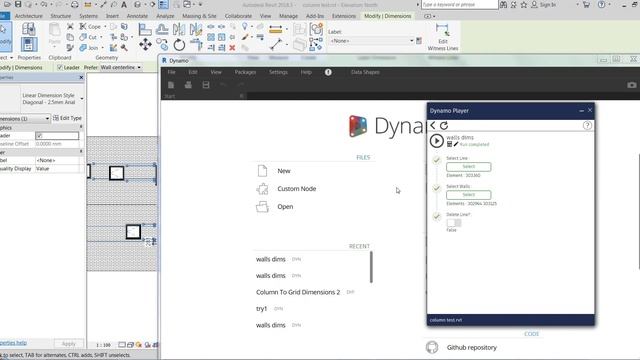This screenshot has height=360, width=640.
Task: Open the Github repository link
Action: point(471,347)
